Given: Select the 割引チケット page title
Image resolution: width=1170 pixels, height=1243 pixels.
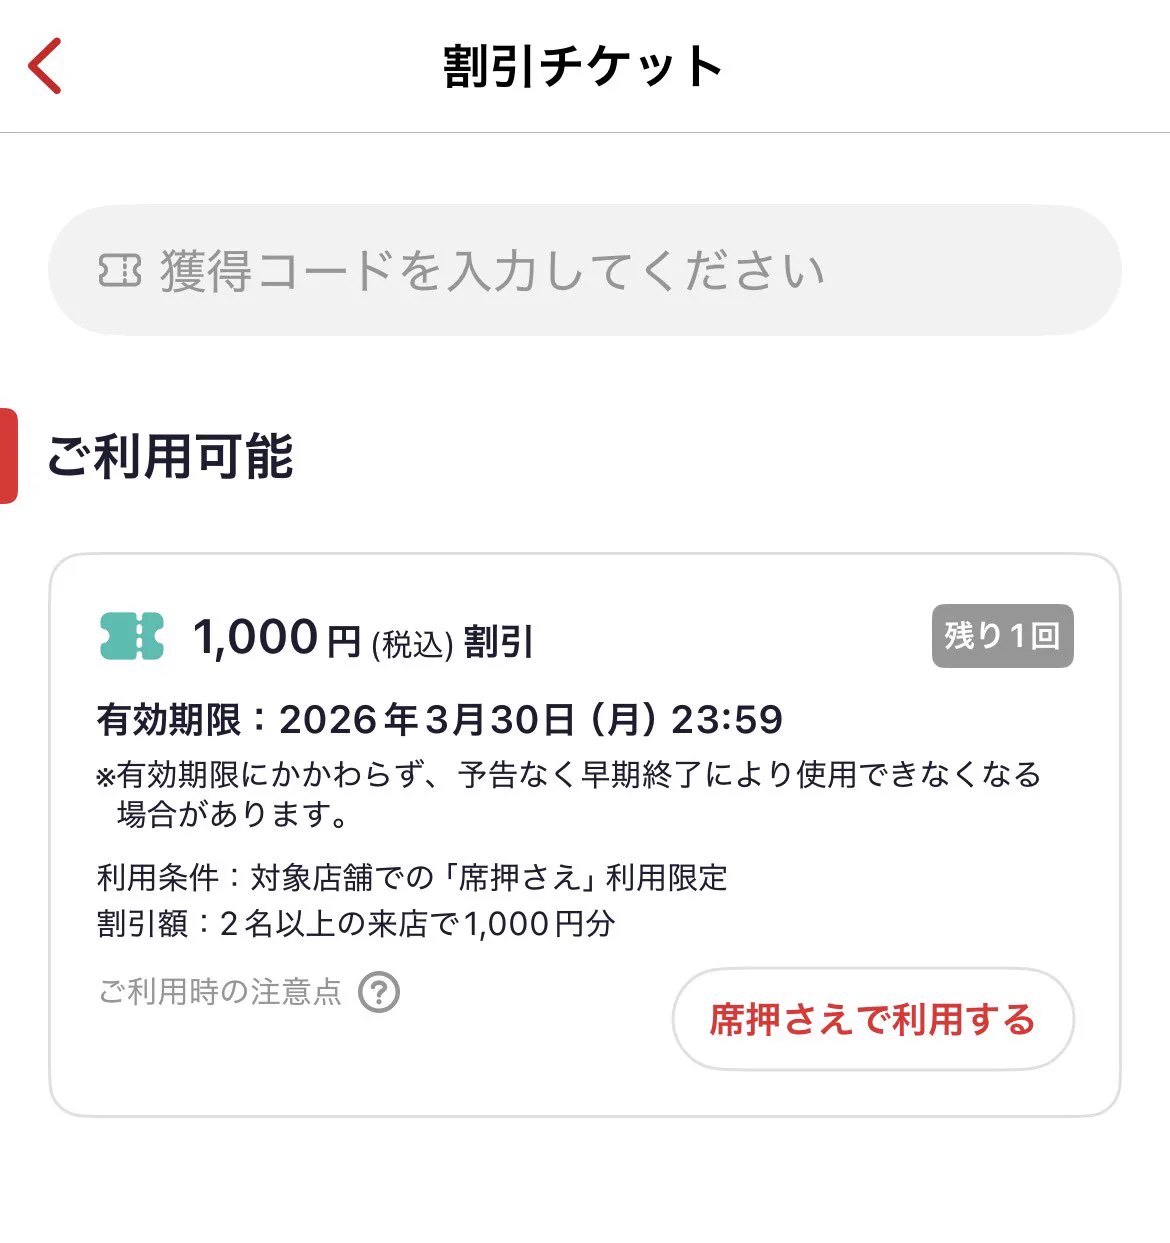Looking at the screenshot, I should (x=583, y=67).
